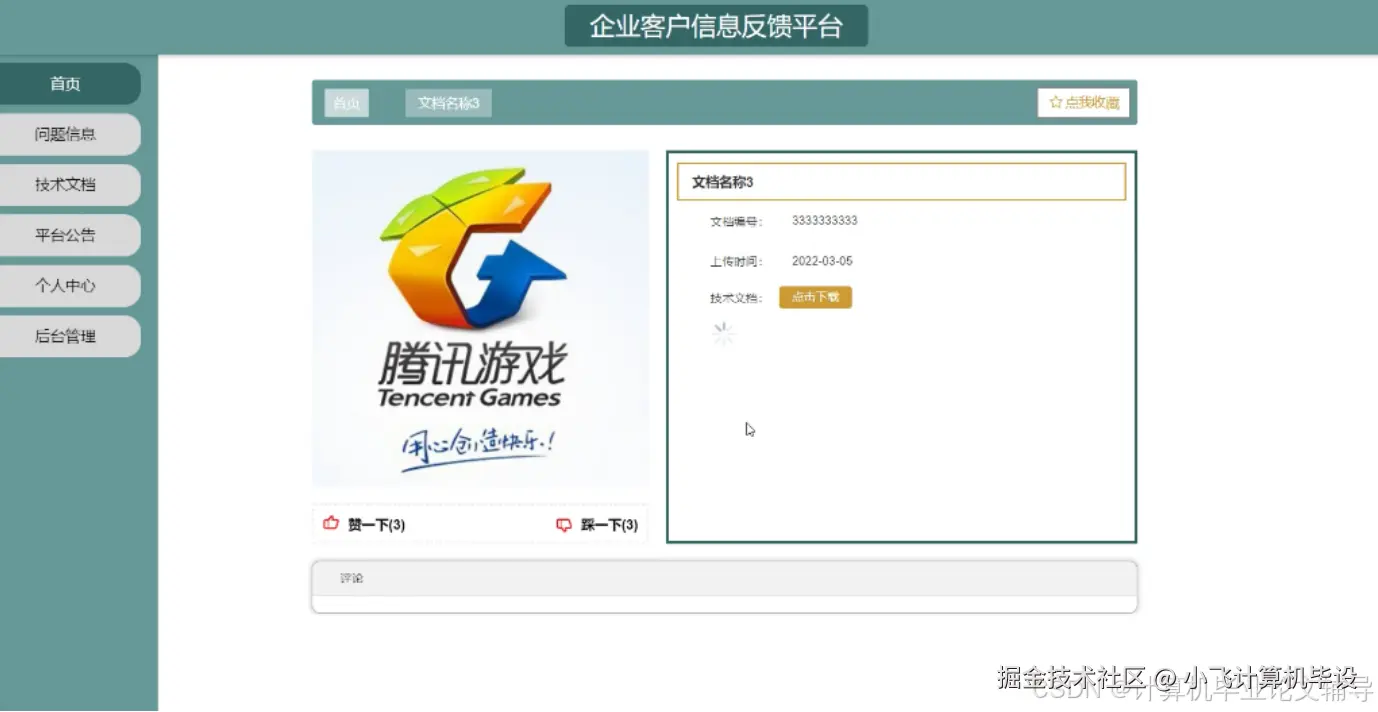1378x712 pixels.
Task: Click the 上传时间 field label
Action: [x=736, y=262]
